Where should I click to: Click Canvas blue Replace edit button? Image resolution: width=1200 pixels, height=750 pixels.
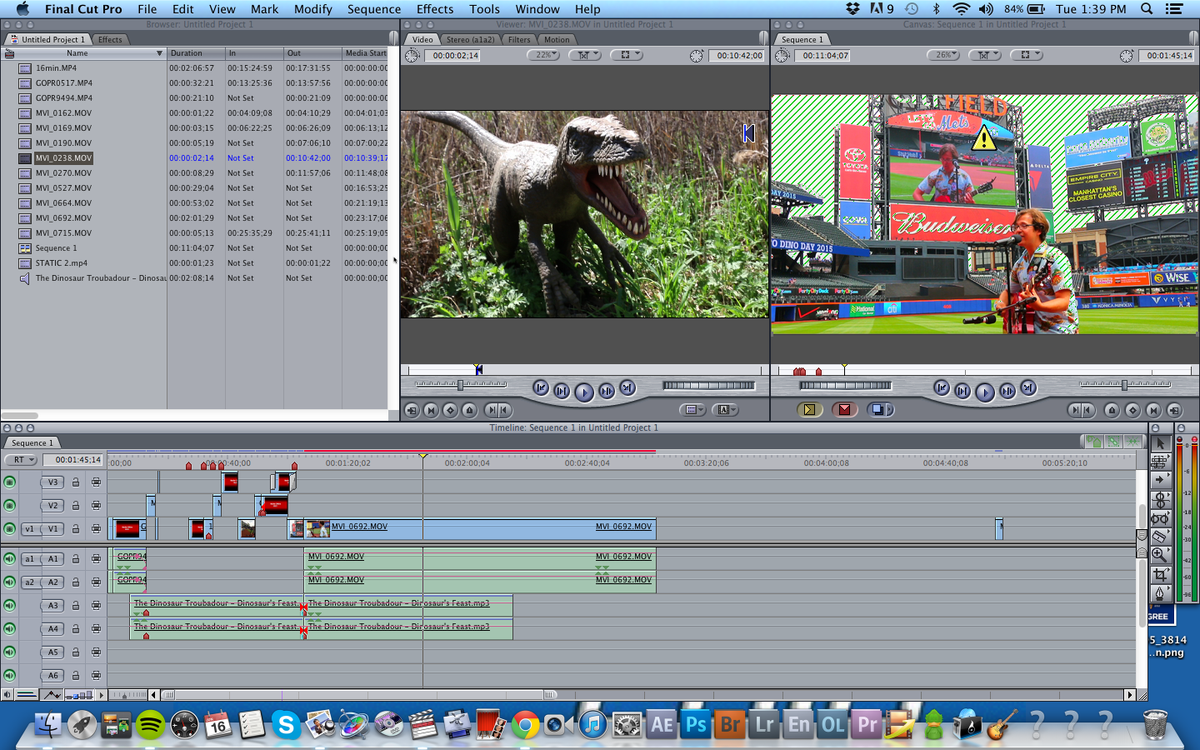878,410
